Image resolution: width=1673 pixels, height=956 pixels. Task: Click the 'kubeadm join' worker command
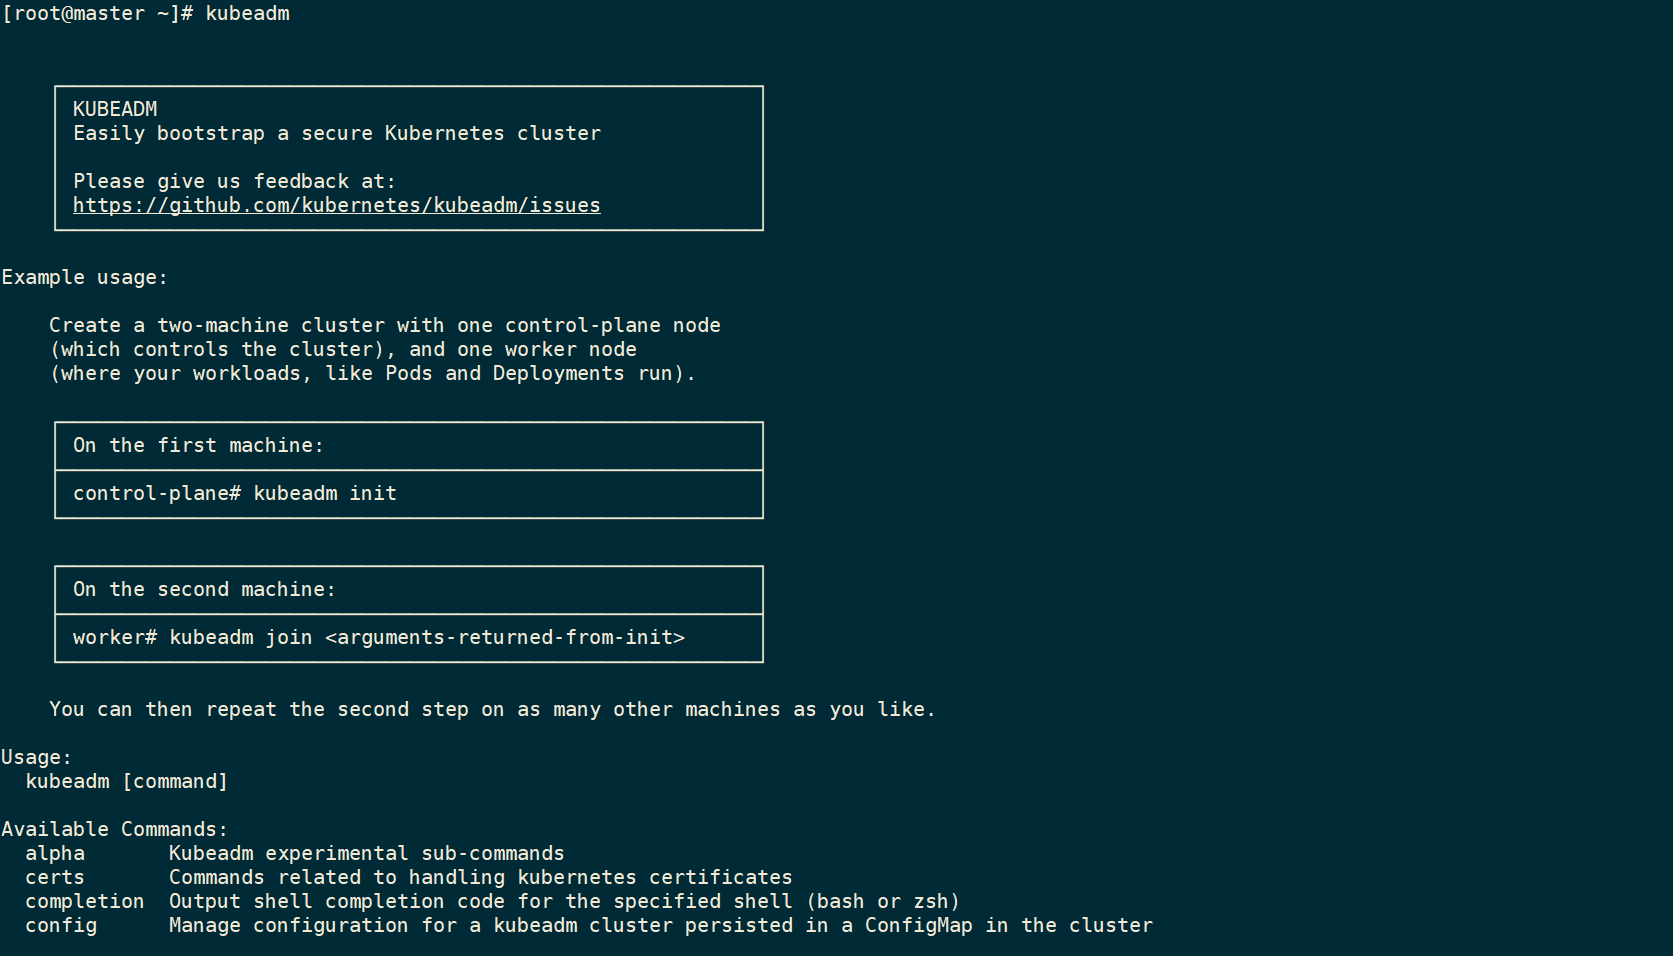(240, 637)
